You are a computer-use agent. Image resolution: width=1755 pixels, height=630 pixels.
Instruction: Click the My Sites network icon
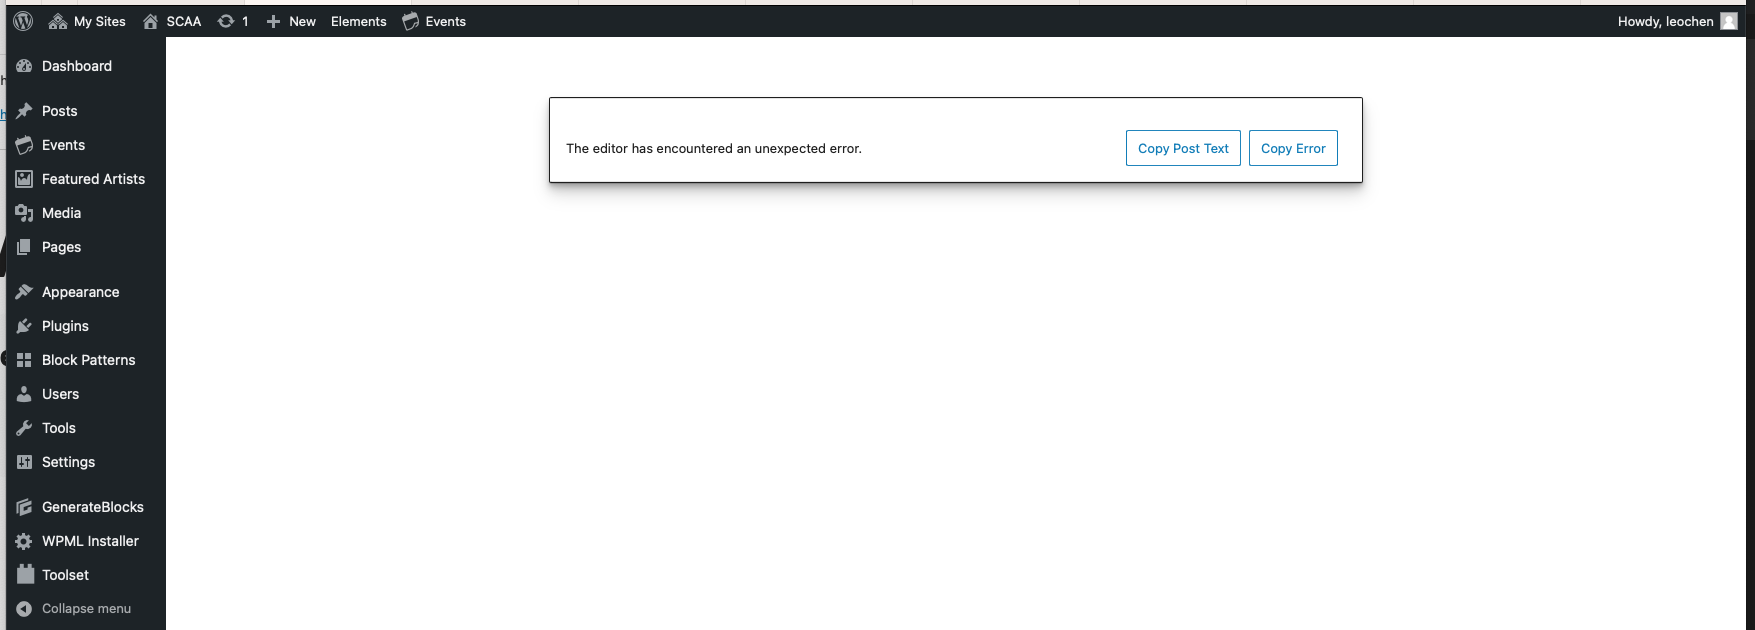[x=58, y=21]
